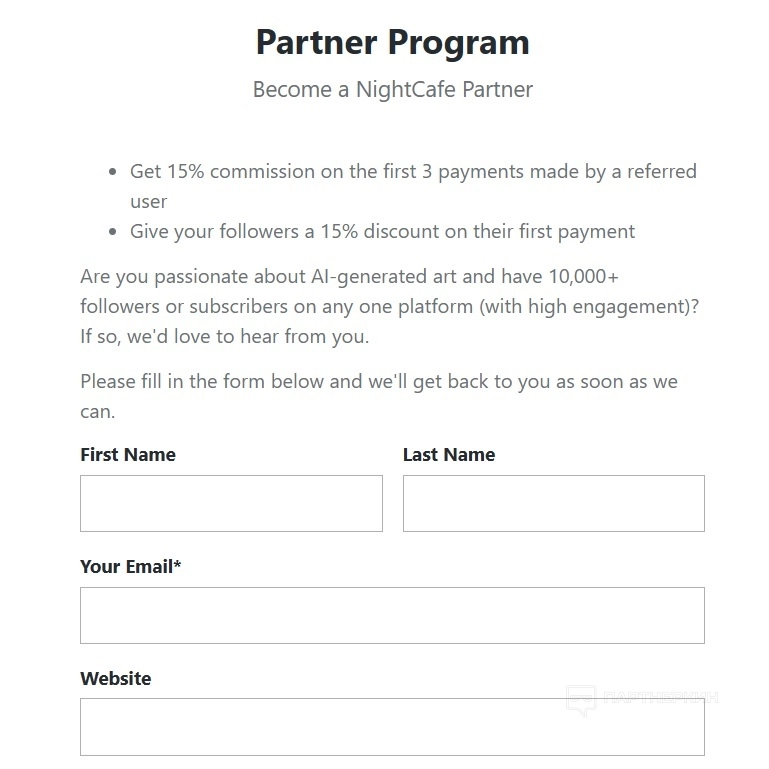Screen dimensions: 769x769
Task: Click the Your Email label
Action: [x=126, y=567]
